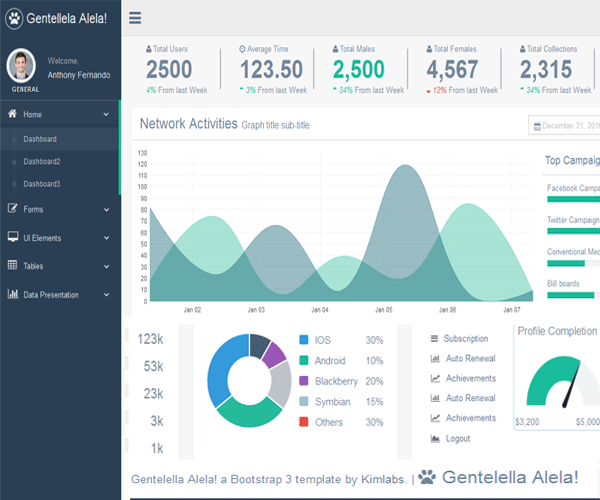Click the Logout area chart icon
Viewport: 600px width, 500px height.
pyautogui.click(x=435, y=438)
